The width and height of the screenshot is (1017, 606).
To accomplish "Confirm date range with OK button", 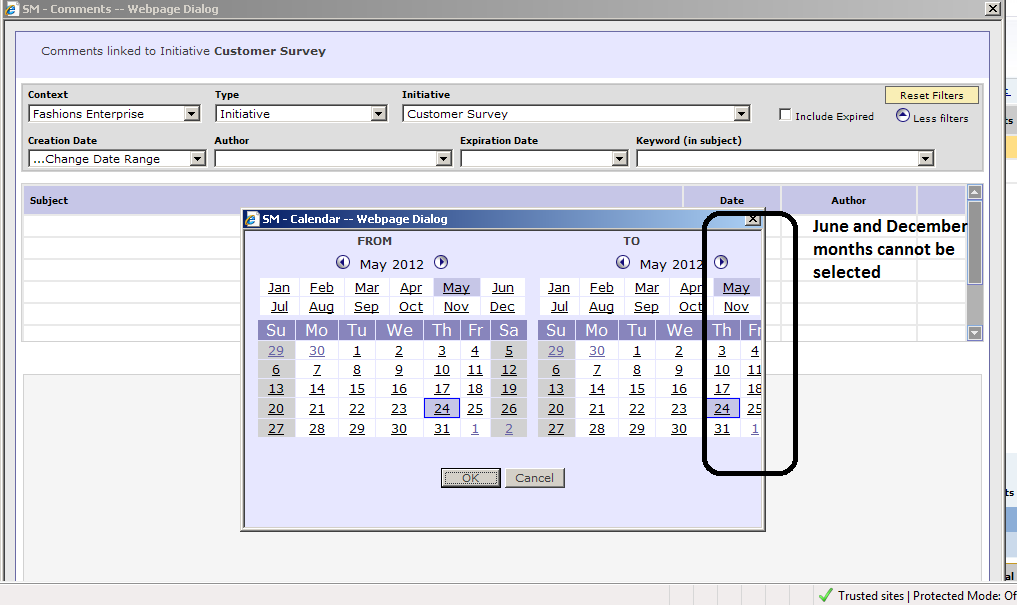I will coord(471,478).
